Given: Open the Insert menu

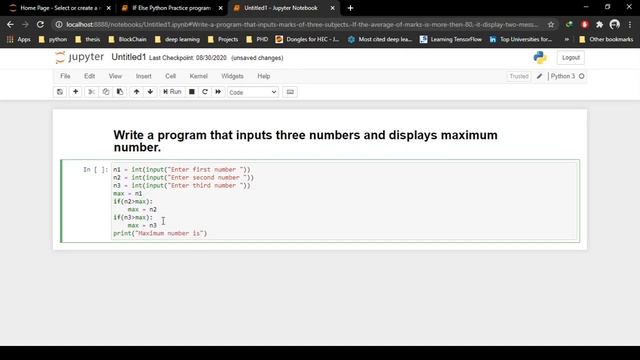Looking at the screenshot, I should (143, 76).
